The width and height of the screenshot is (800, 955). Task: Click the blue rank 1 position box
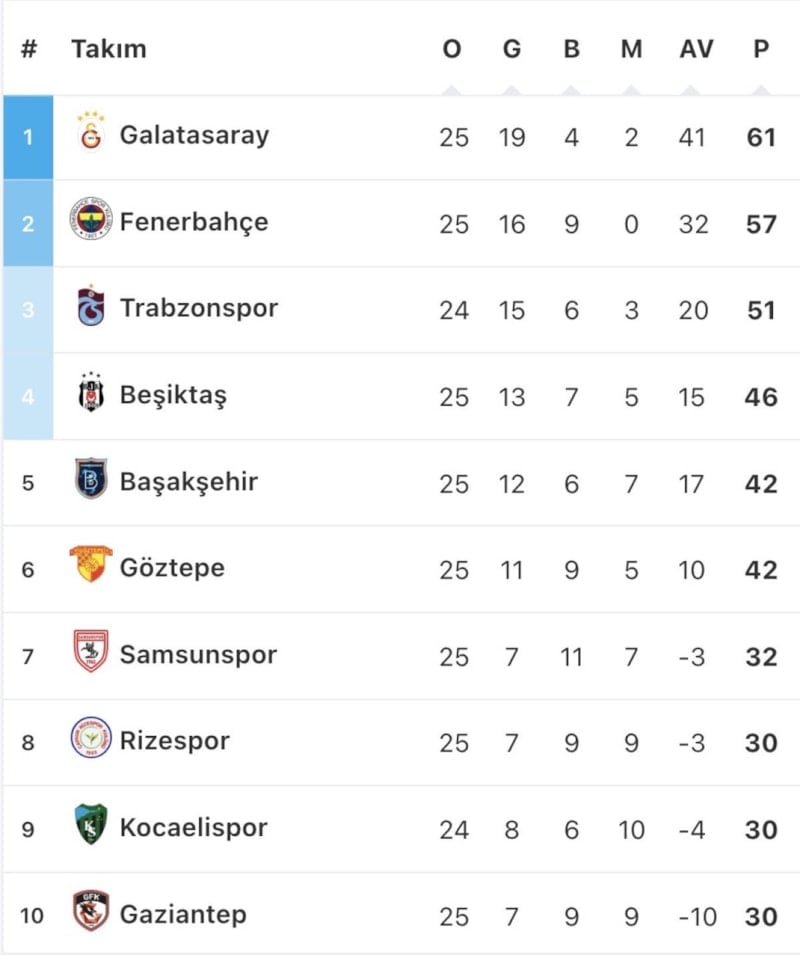point(28,137)
